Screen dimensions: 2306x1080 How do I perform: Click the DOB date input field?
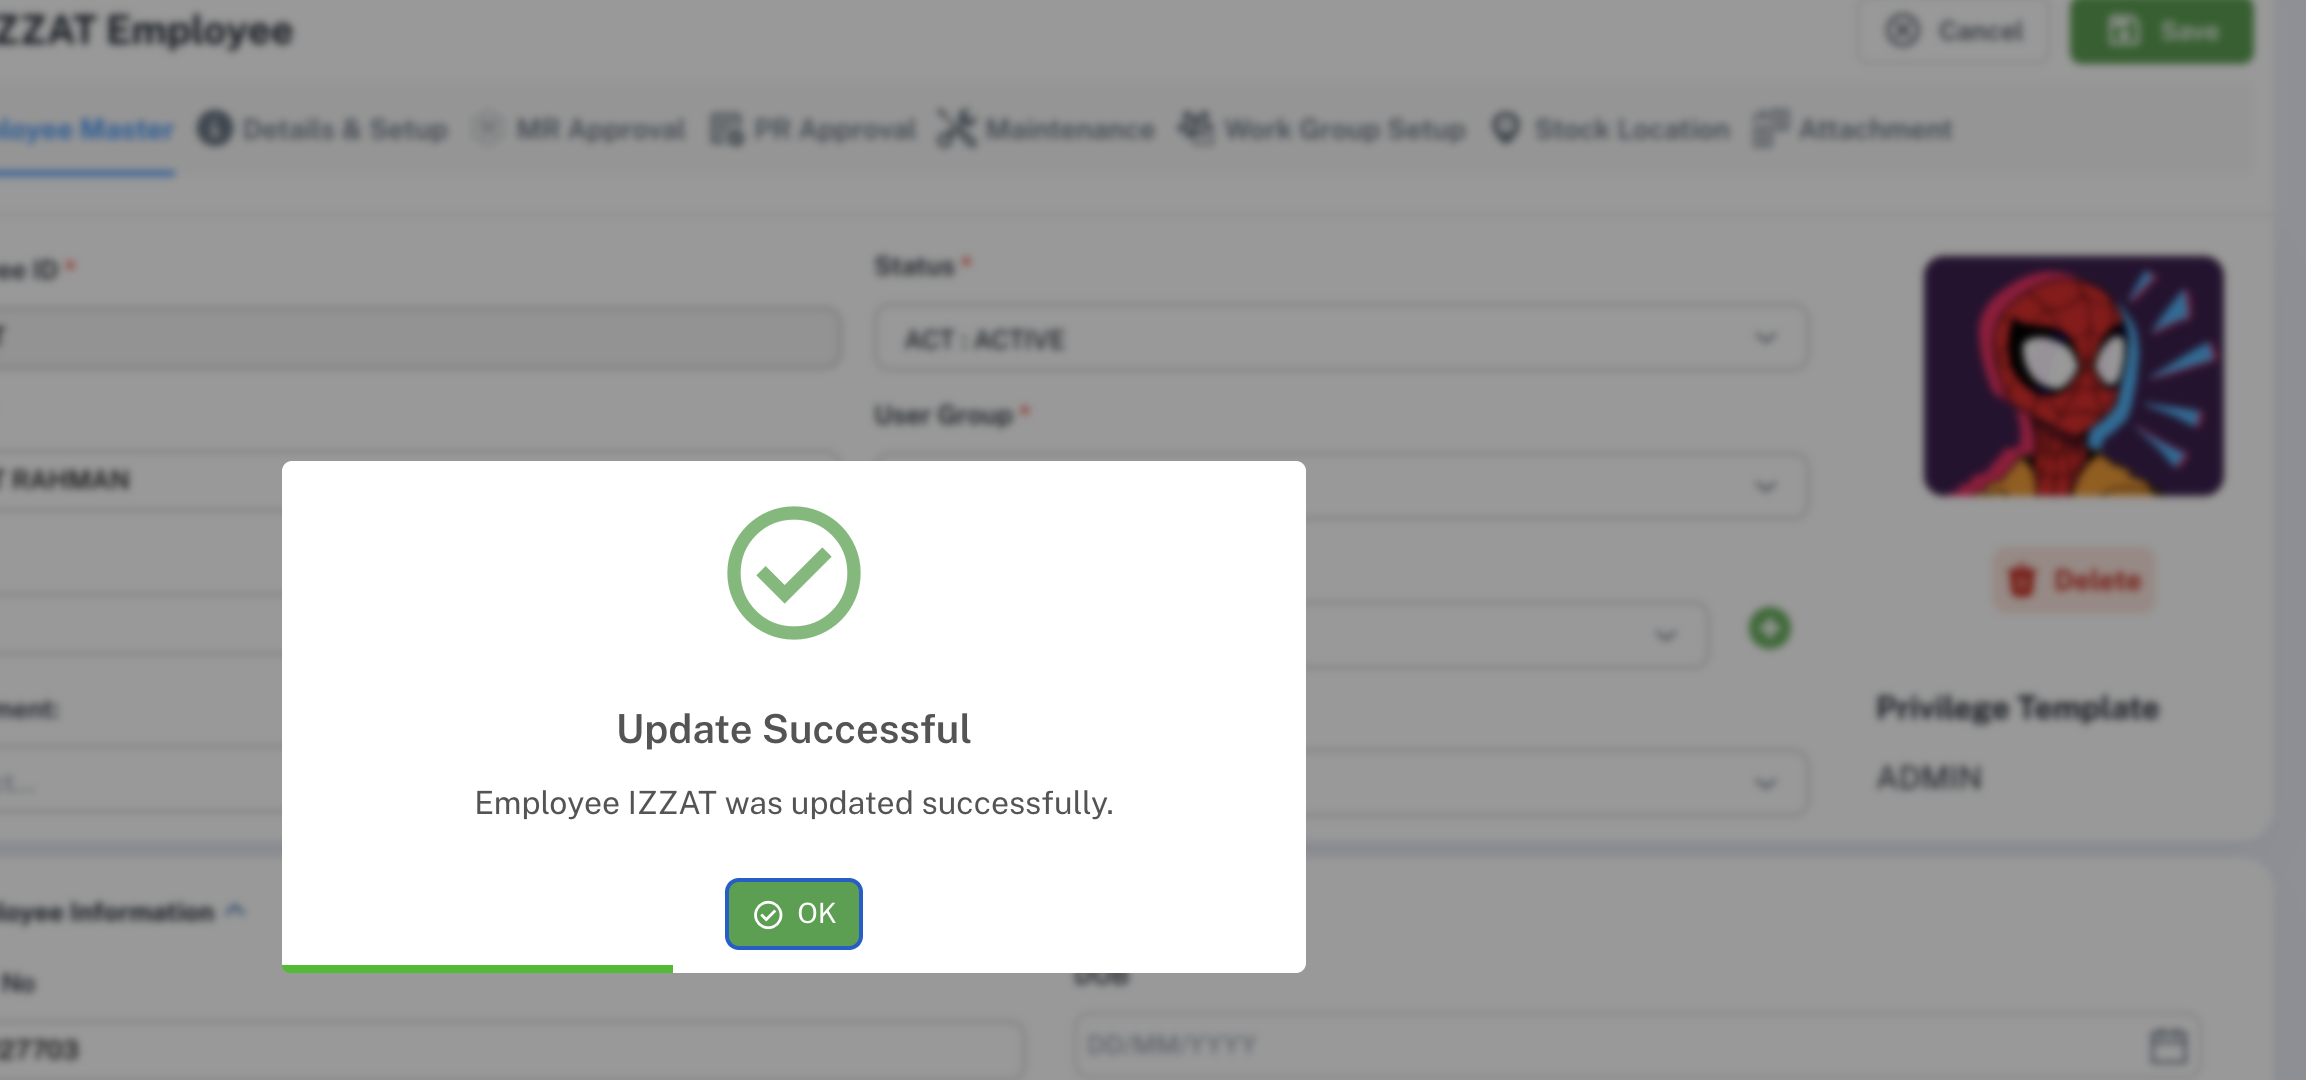click(x=1600, y=1046)
